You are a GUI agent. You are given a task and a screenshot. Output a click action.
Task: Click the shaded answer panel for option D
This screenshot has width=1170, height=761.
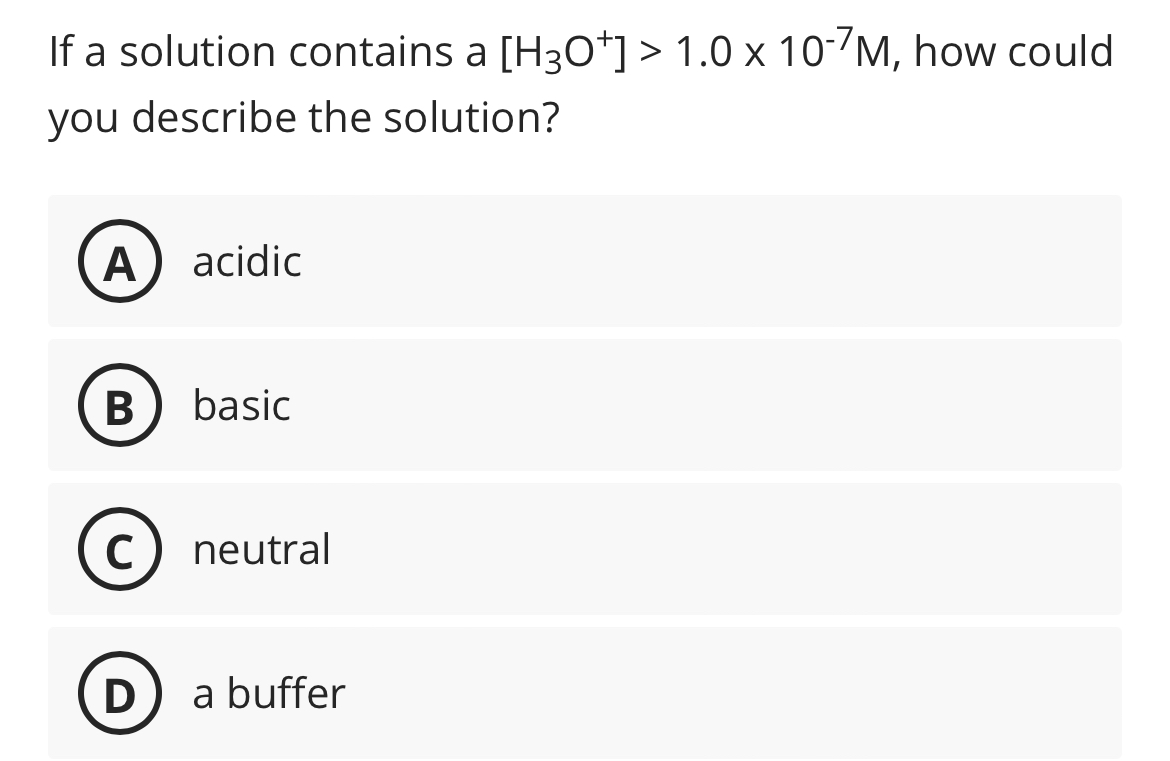tap(585, 693)
